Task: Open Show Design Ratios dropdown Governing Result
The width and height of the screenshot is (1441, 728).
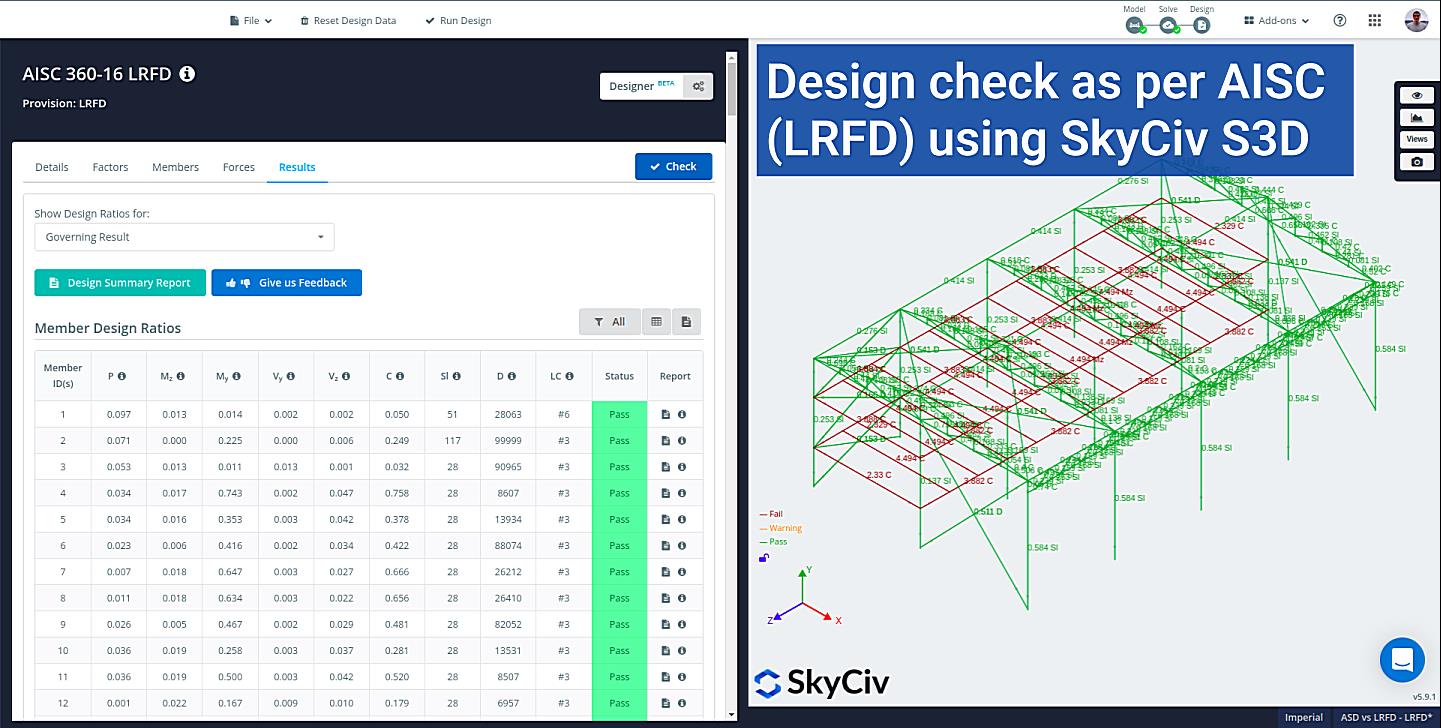Action: click(x=184, y=237)
